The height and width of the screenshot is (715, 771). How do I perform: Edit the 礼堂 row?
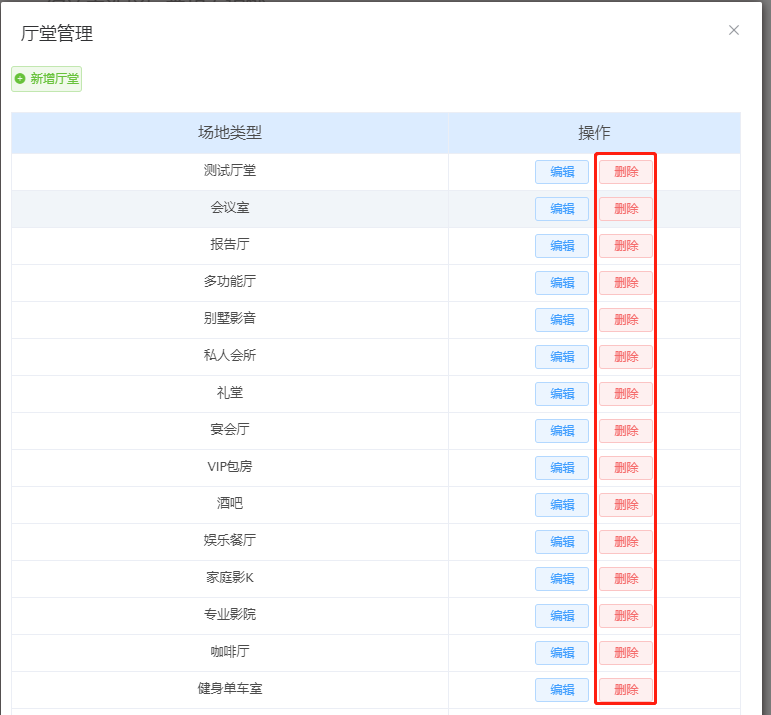point(562,394)
